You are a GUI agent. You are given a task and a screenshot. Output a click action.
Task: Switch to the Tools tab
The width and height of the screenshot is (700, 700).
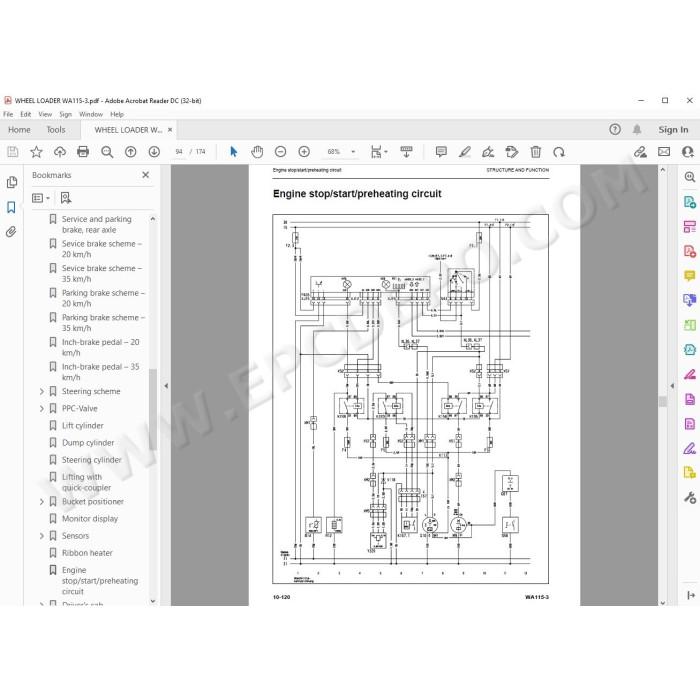56,130
